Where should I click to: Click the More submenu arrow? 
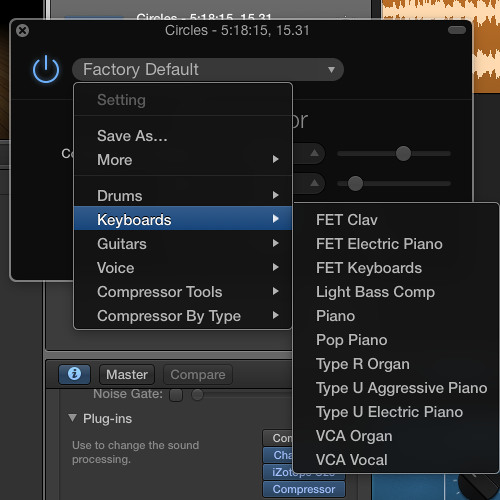coord(275,159)
